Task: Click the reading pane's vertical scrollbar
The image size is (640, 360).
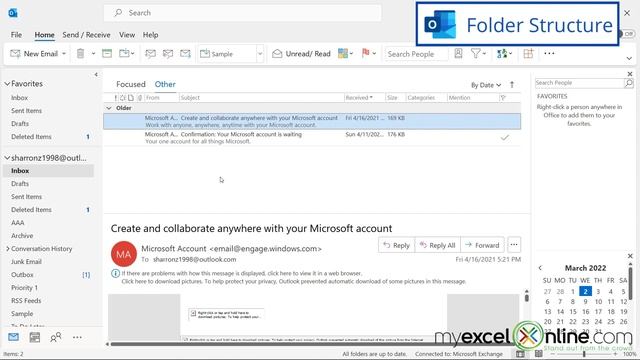Action: pos(527,297)
